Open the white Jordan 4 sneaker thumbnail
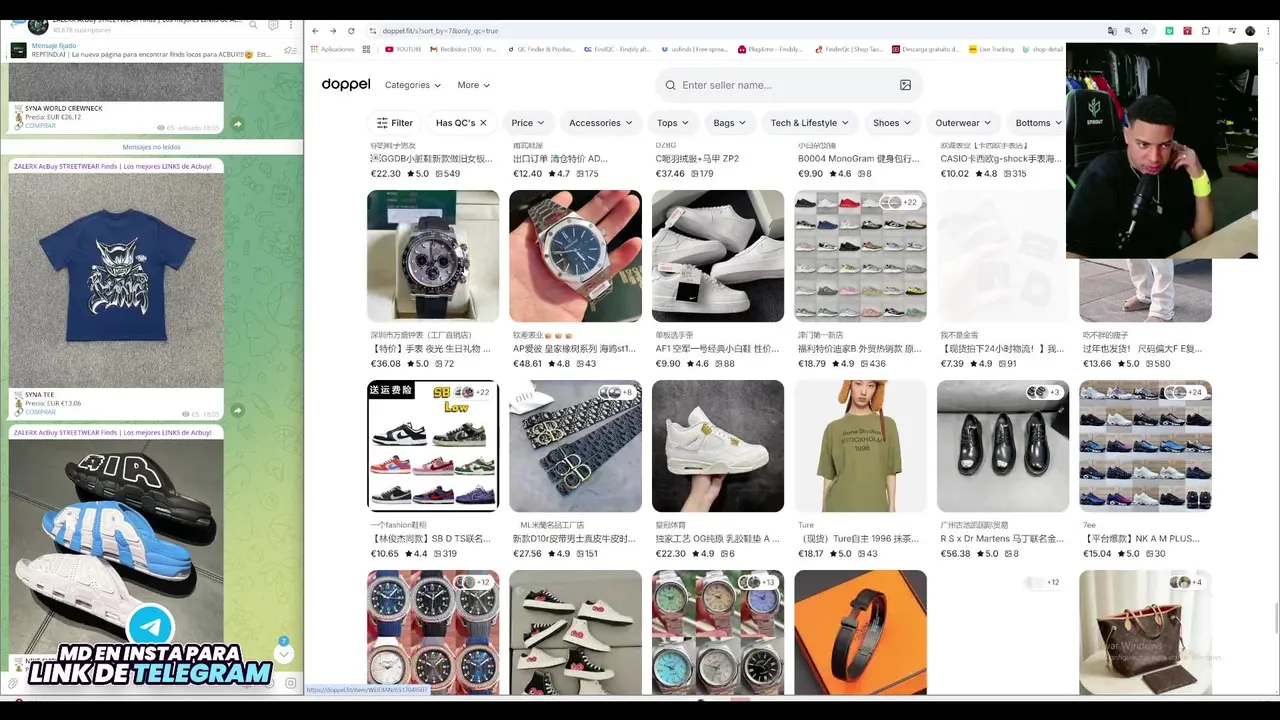This screenshot has width=1280, height=720. [x=718, y=446]
